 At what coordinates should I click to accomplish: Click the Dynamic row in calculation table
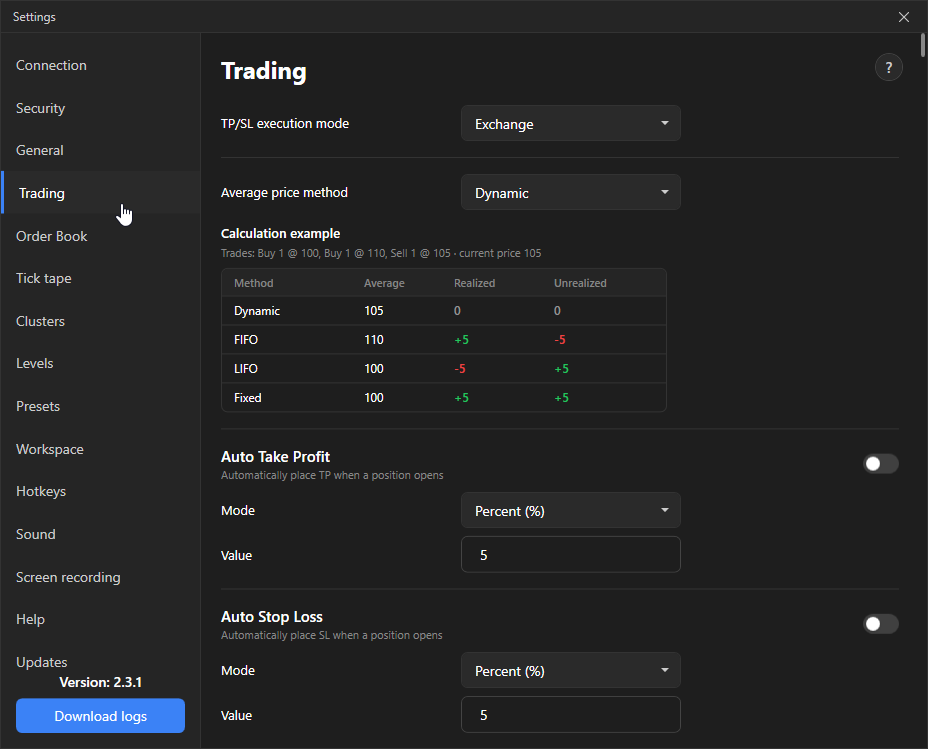click(x=444, y=311)
